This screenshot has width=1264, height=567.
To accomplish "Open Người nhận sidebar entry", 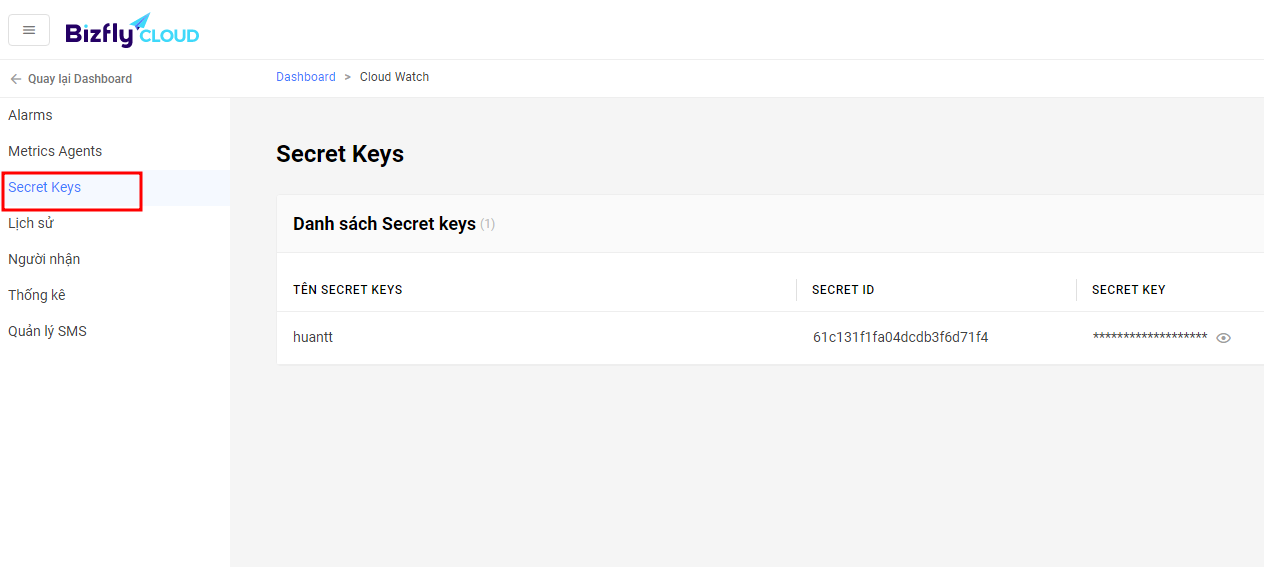I will coord(44,259).
